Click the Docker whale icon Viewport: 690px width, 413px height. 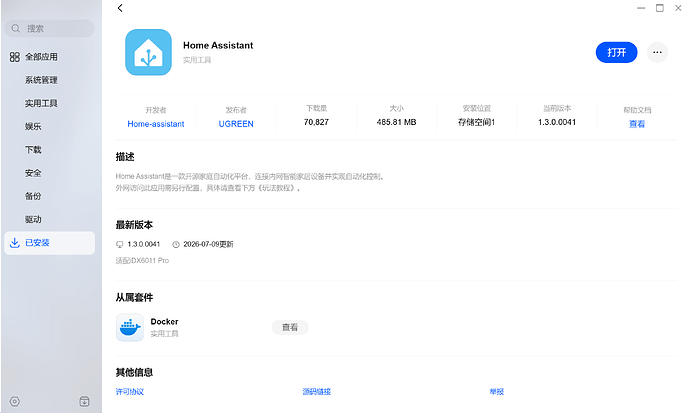pyautogui.click(x=130, y=327)
